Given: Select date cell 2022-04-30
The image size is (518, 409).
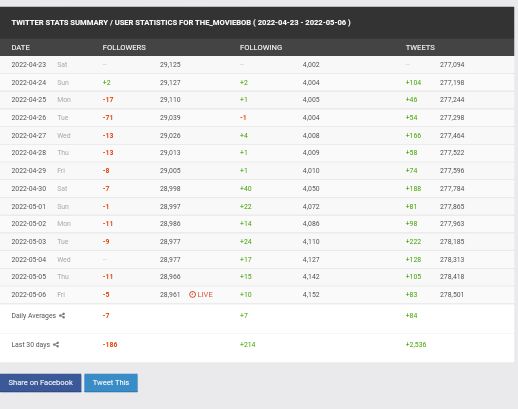Looking at the screenshot, I should click(29, 189).
